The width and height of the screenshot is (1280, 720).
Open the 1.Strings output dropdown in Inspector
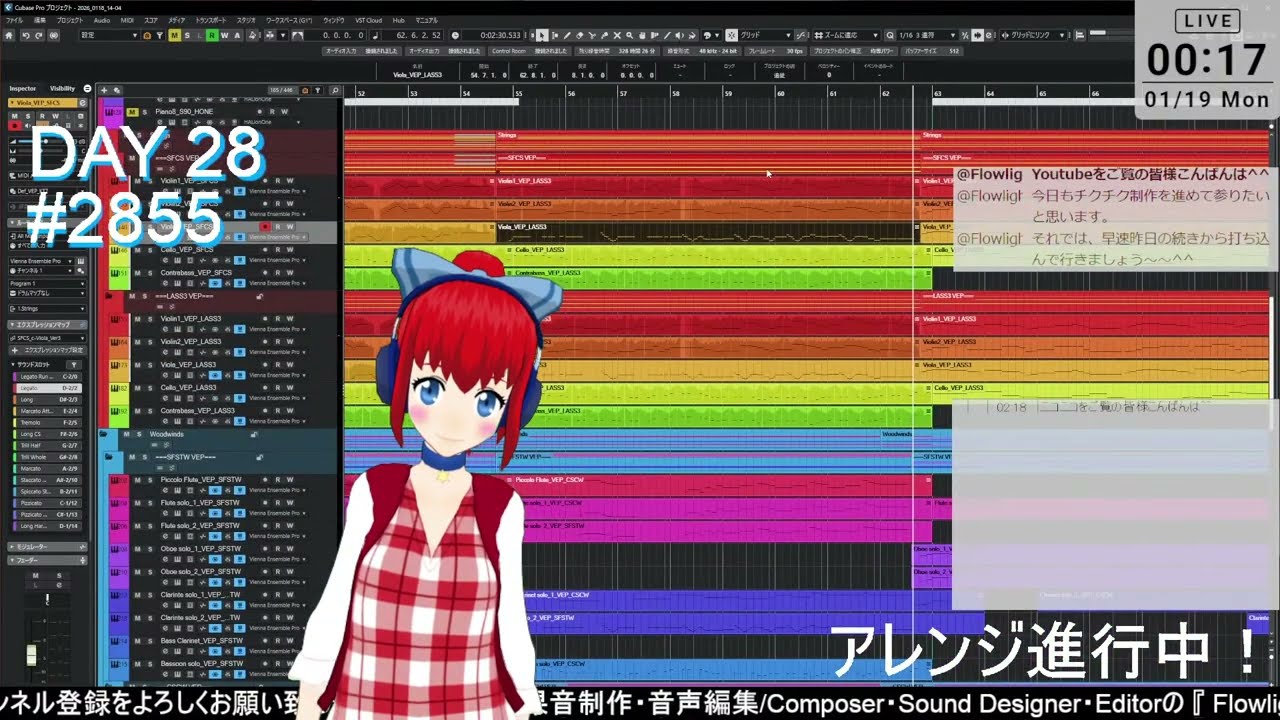tap(48, 309)
